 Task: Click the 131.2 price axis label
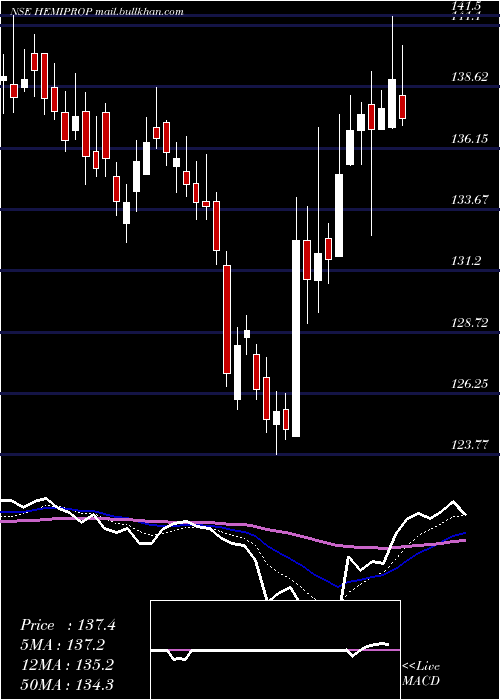tap(467, 261)
